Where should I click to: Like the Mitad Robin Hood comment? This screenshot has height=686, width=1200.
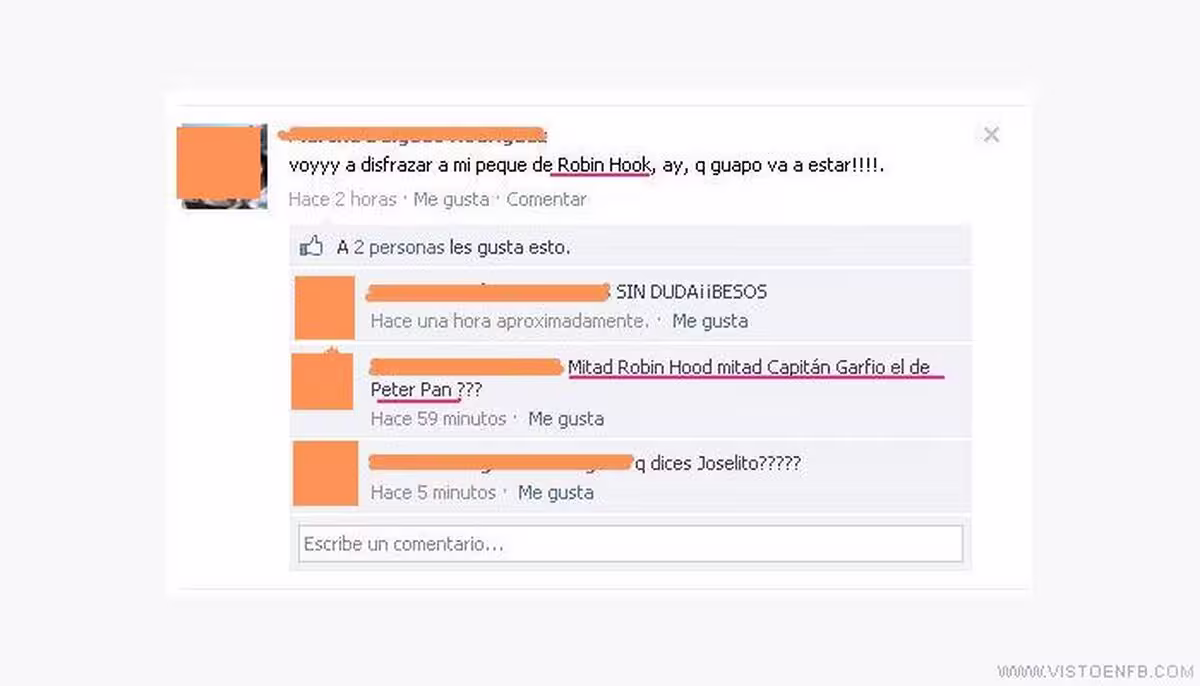pyautogui.click(x=566, y=418)
